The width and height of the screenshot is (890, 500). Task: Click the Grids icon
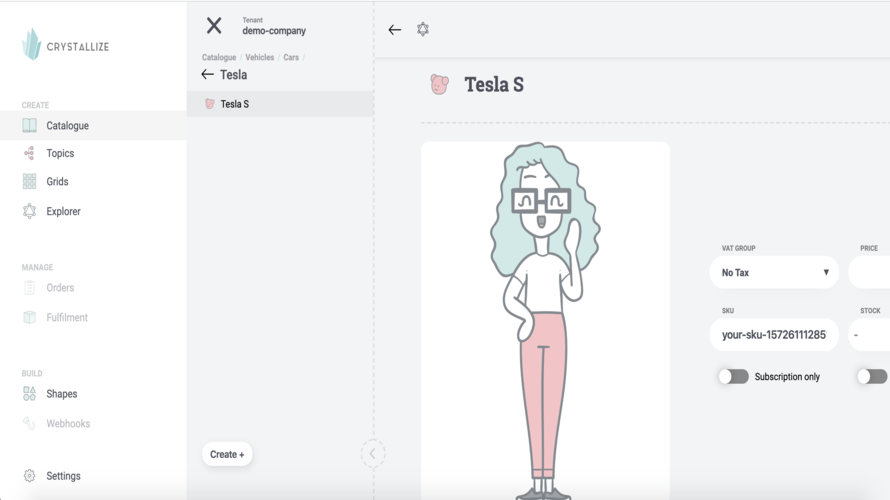tap(30, 182)
